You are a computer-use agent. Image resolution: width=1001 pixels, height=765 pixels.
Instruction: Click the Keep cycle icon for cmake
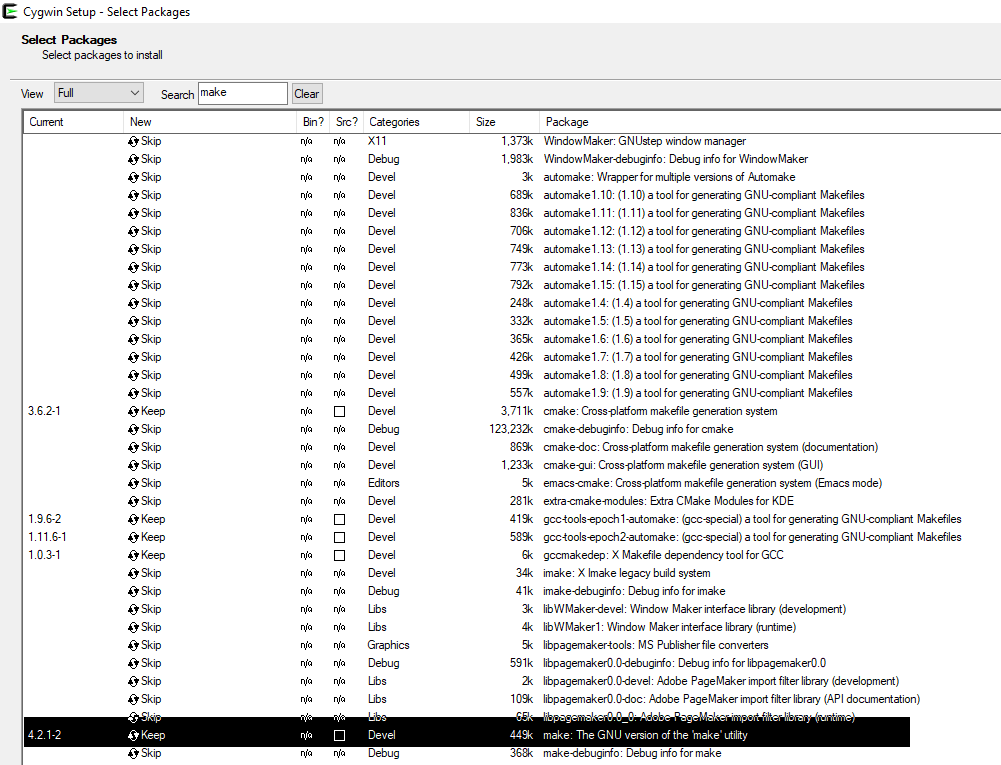[x=133, y=411]
